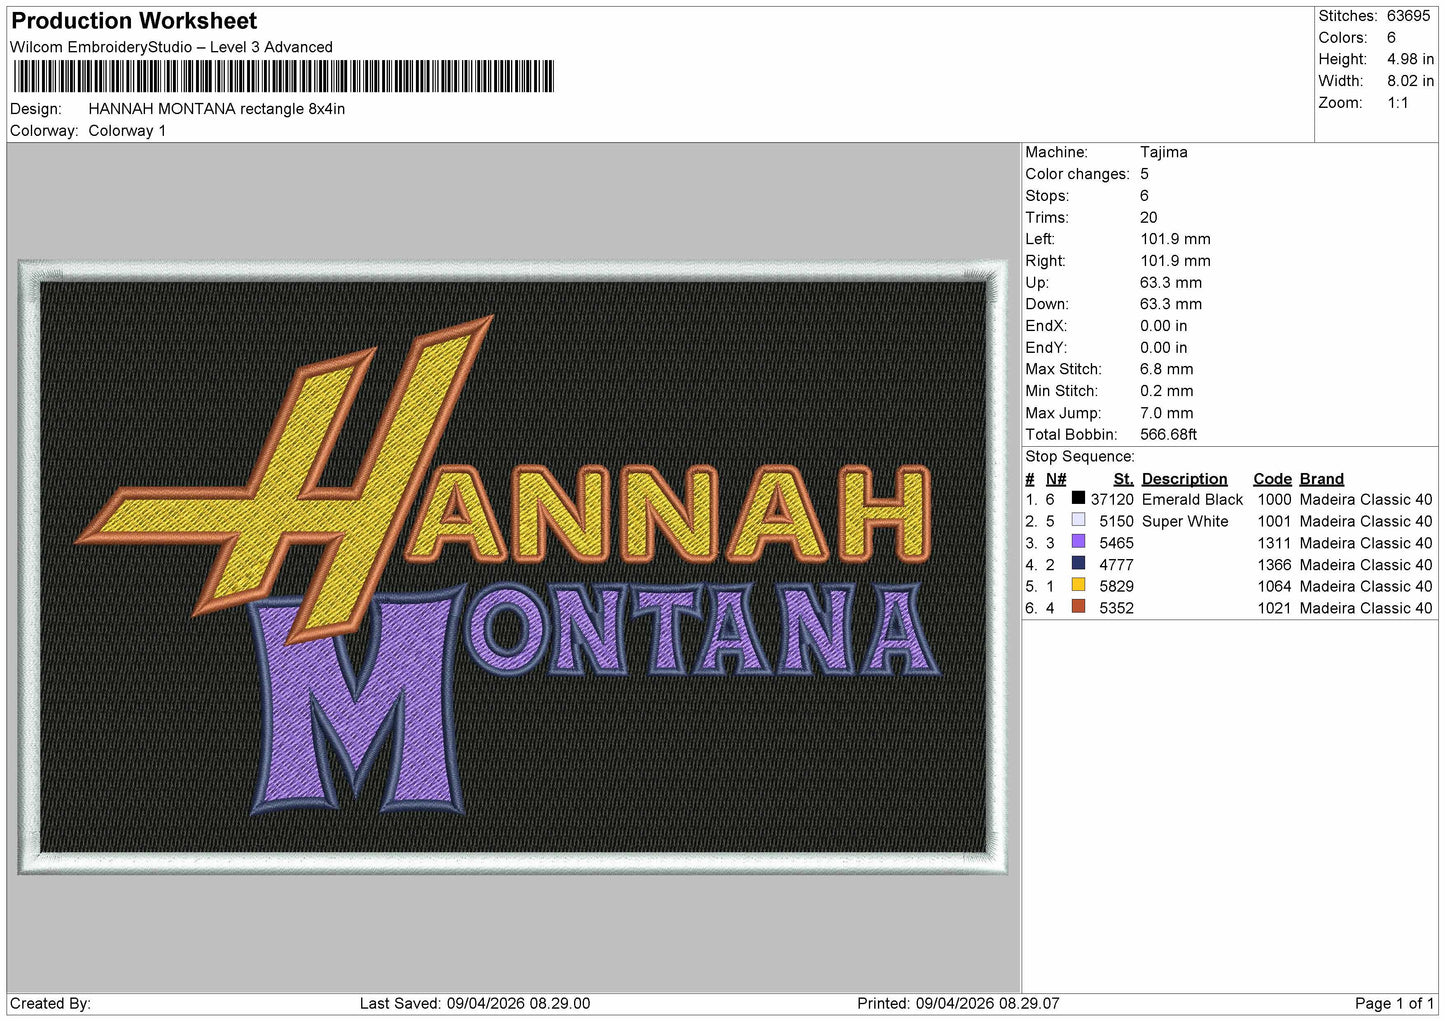Click the orange-red swatch, code 1021

(1078, 606)
